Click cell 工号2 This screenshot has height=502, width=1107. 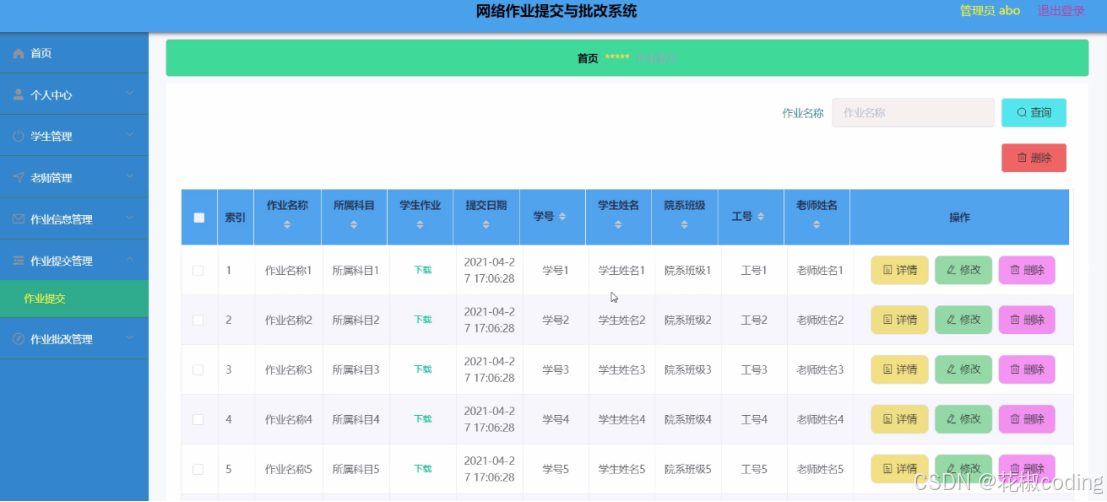click(x=754, y=320)
